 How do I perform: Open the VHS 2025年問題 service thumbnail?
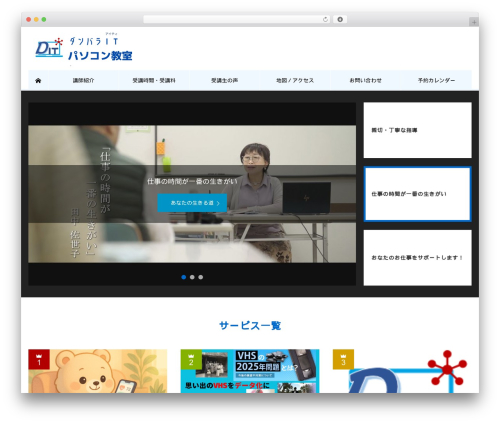[x=250, y=371]
